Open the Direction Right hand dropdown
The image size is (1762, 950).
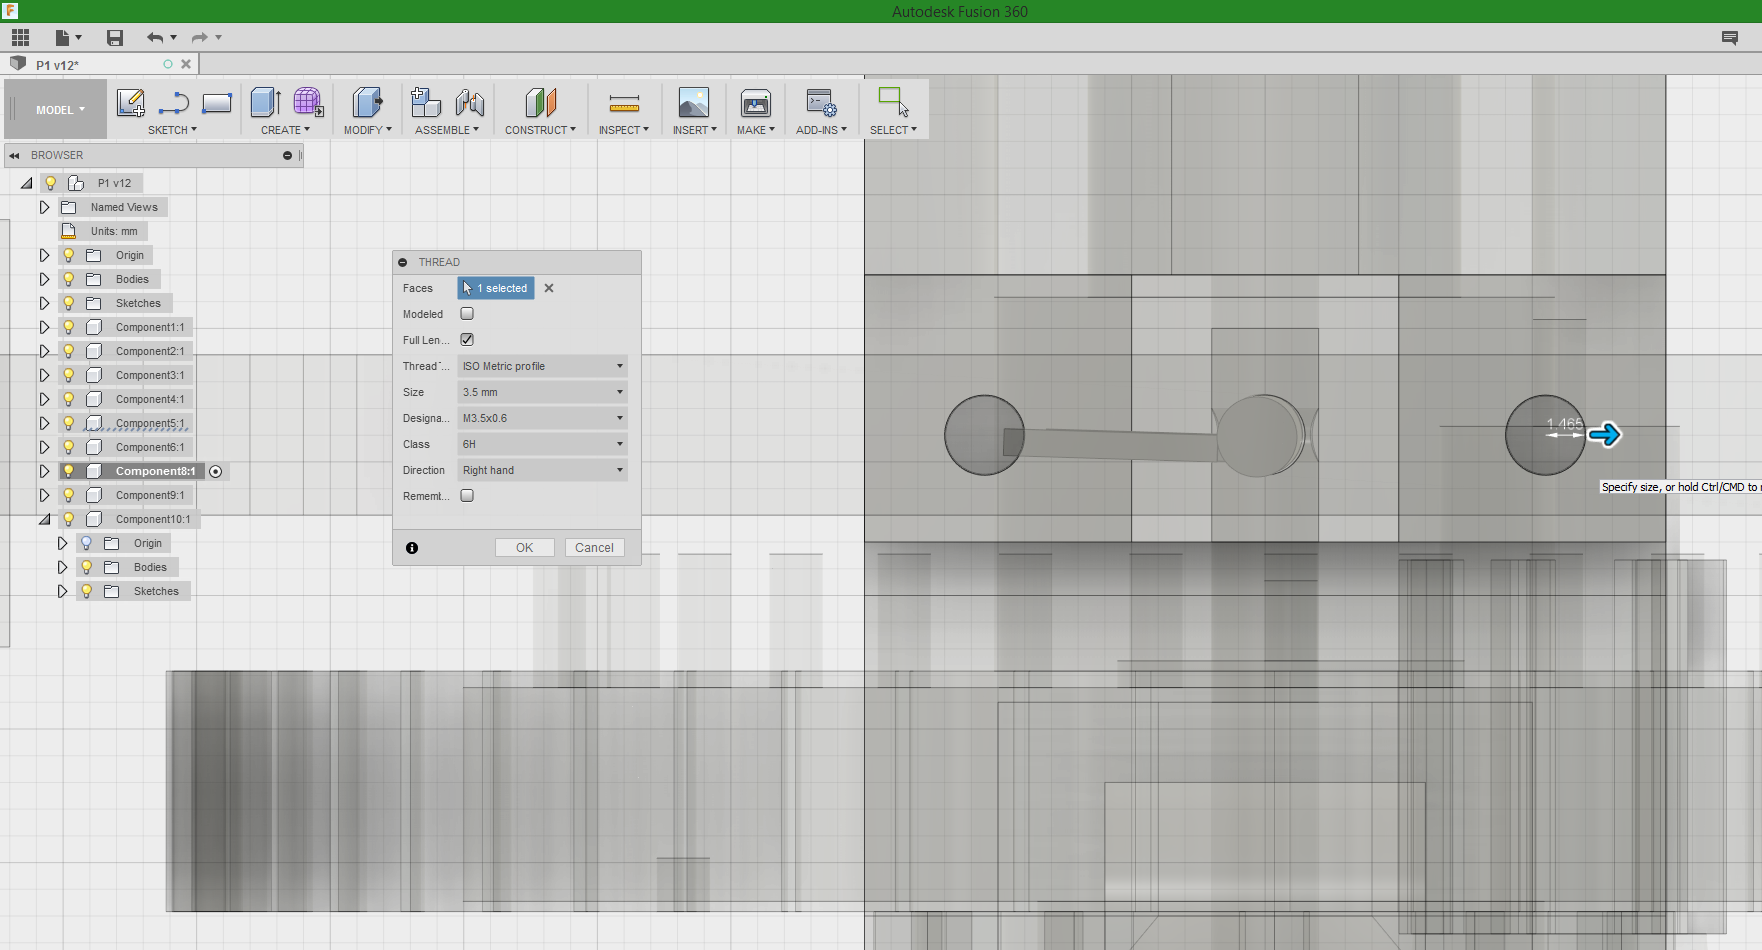543,470
